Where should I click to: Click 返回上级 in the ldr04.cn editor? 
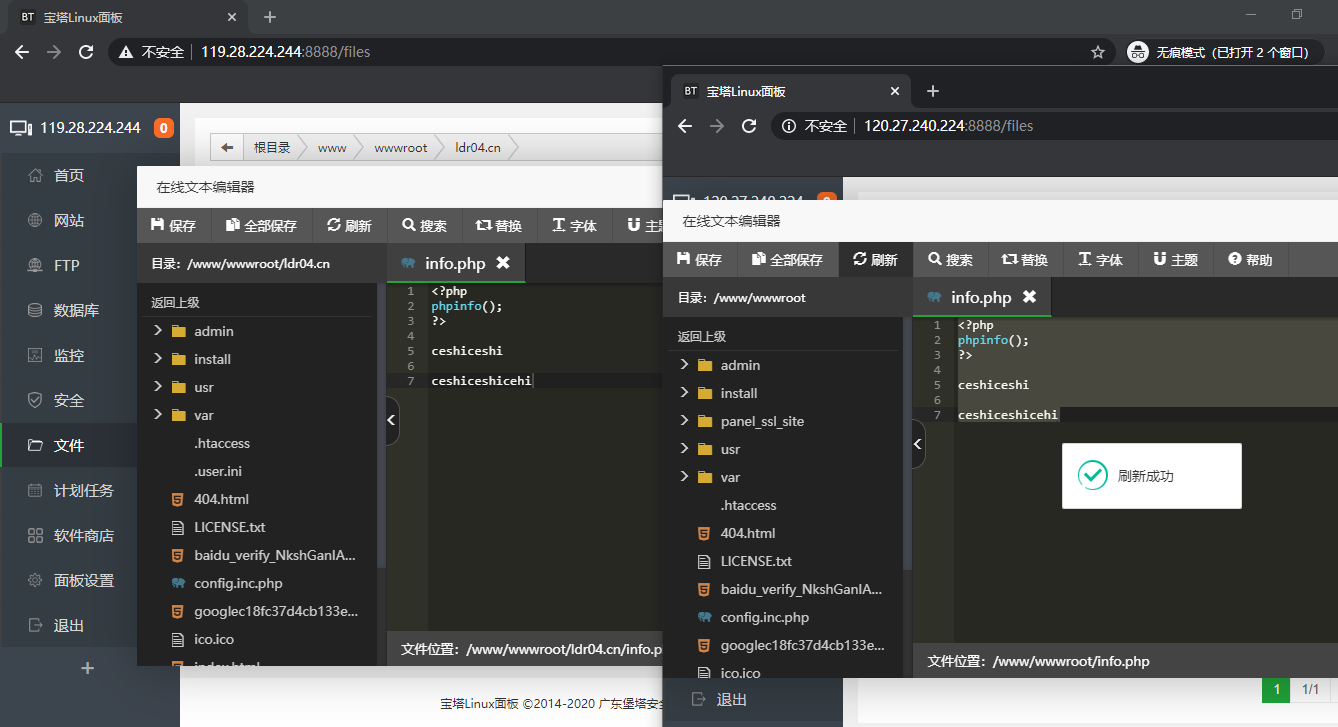coord(175,303)
